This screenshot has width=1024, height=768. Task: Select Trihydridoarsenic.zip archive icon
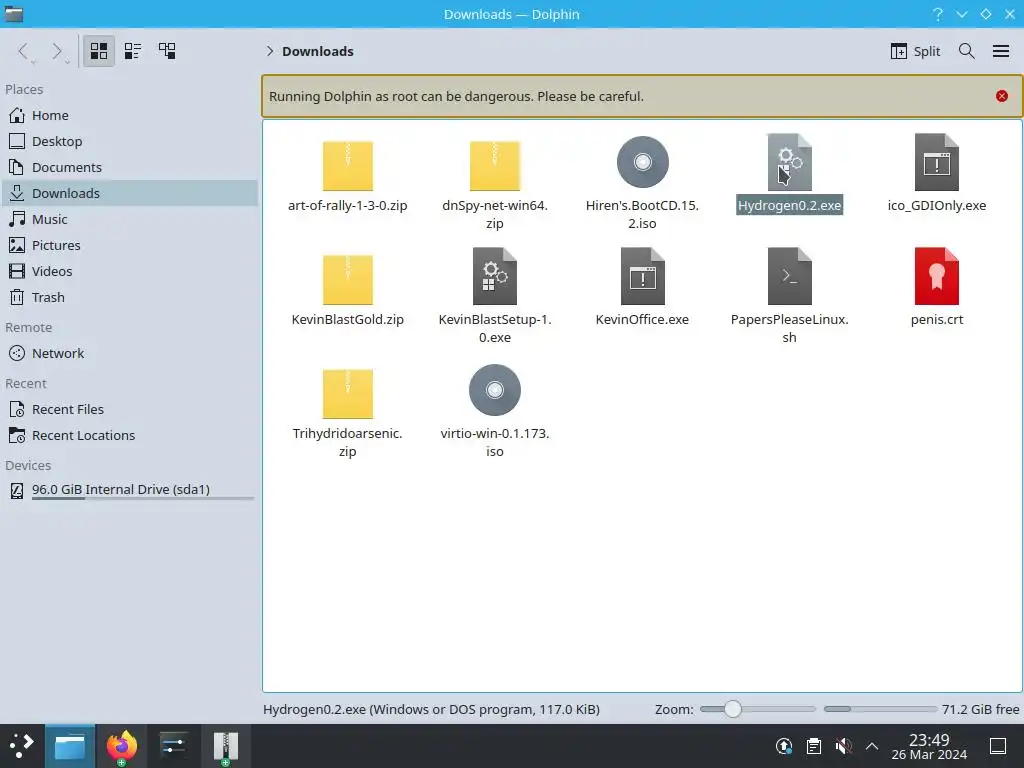pyautogui.click(x=347, y=394)
